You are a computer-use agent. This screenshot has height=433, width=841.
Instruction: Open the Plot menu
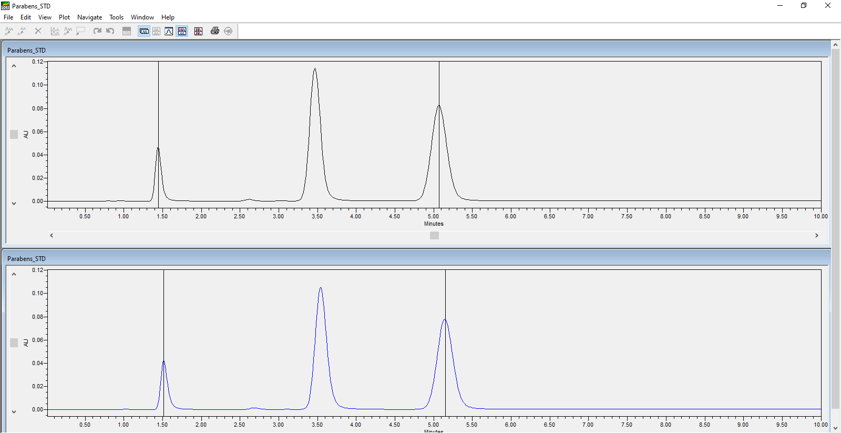coord(64,17)
